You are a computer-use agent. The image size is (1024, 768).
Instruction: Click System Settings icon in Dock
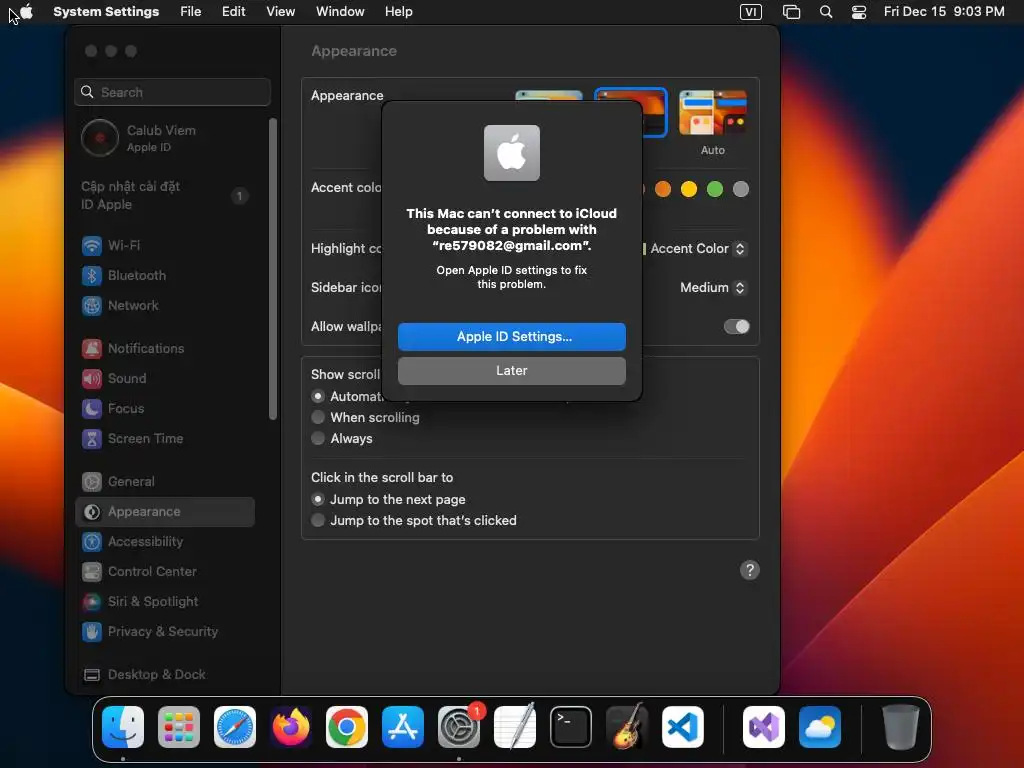[x=459, y=727]
